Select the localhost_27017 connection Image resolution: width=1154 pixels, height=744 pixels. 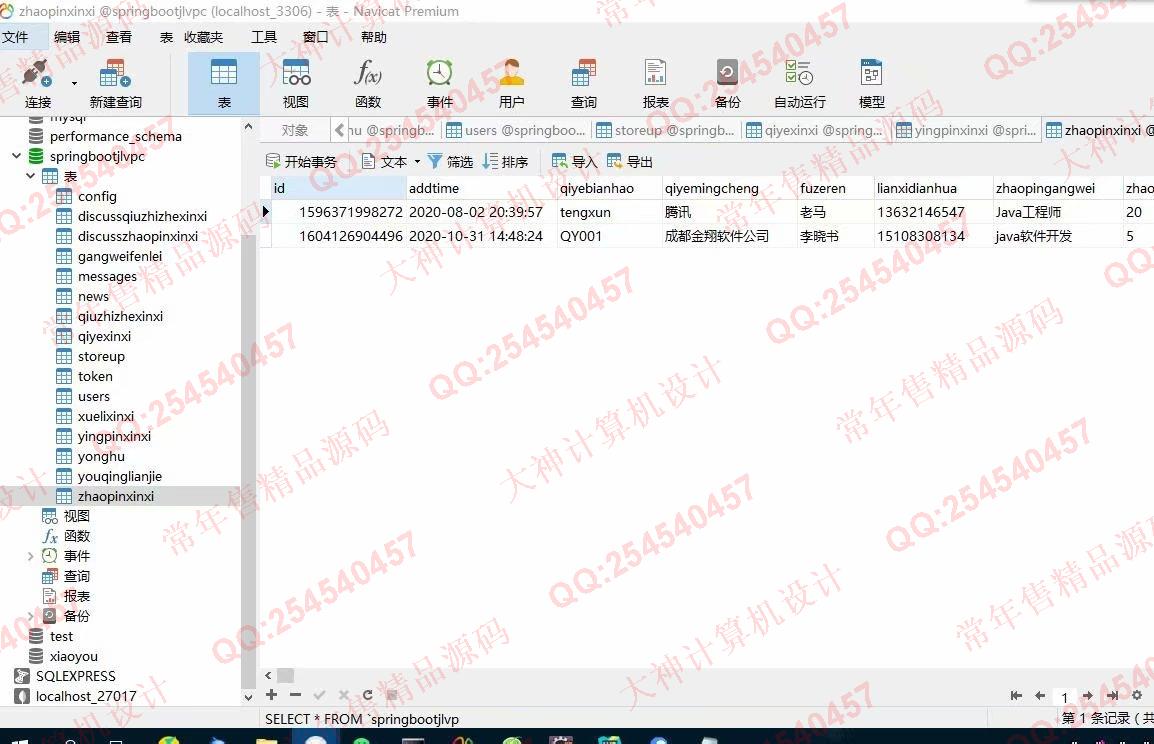[85, 696]
